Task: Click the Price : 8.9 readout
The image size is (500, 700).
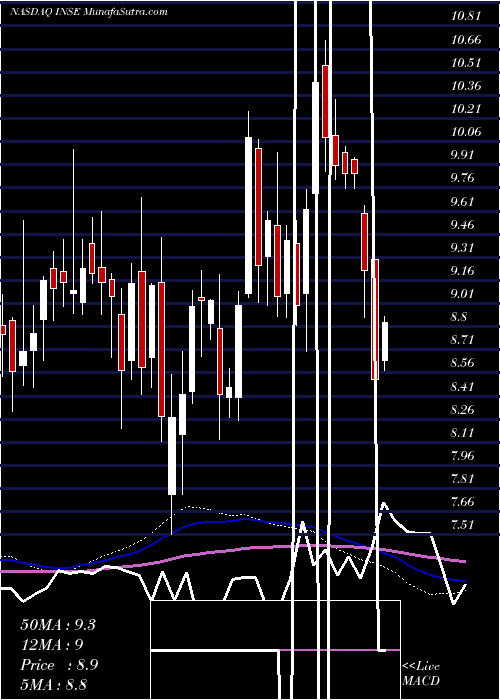Action: (59, 665)
